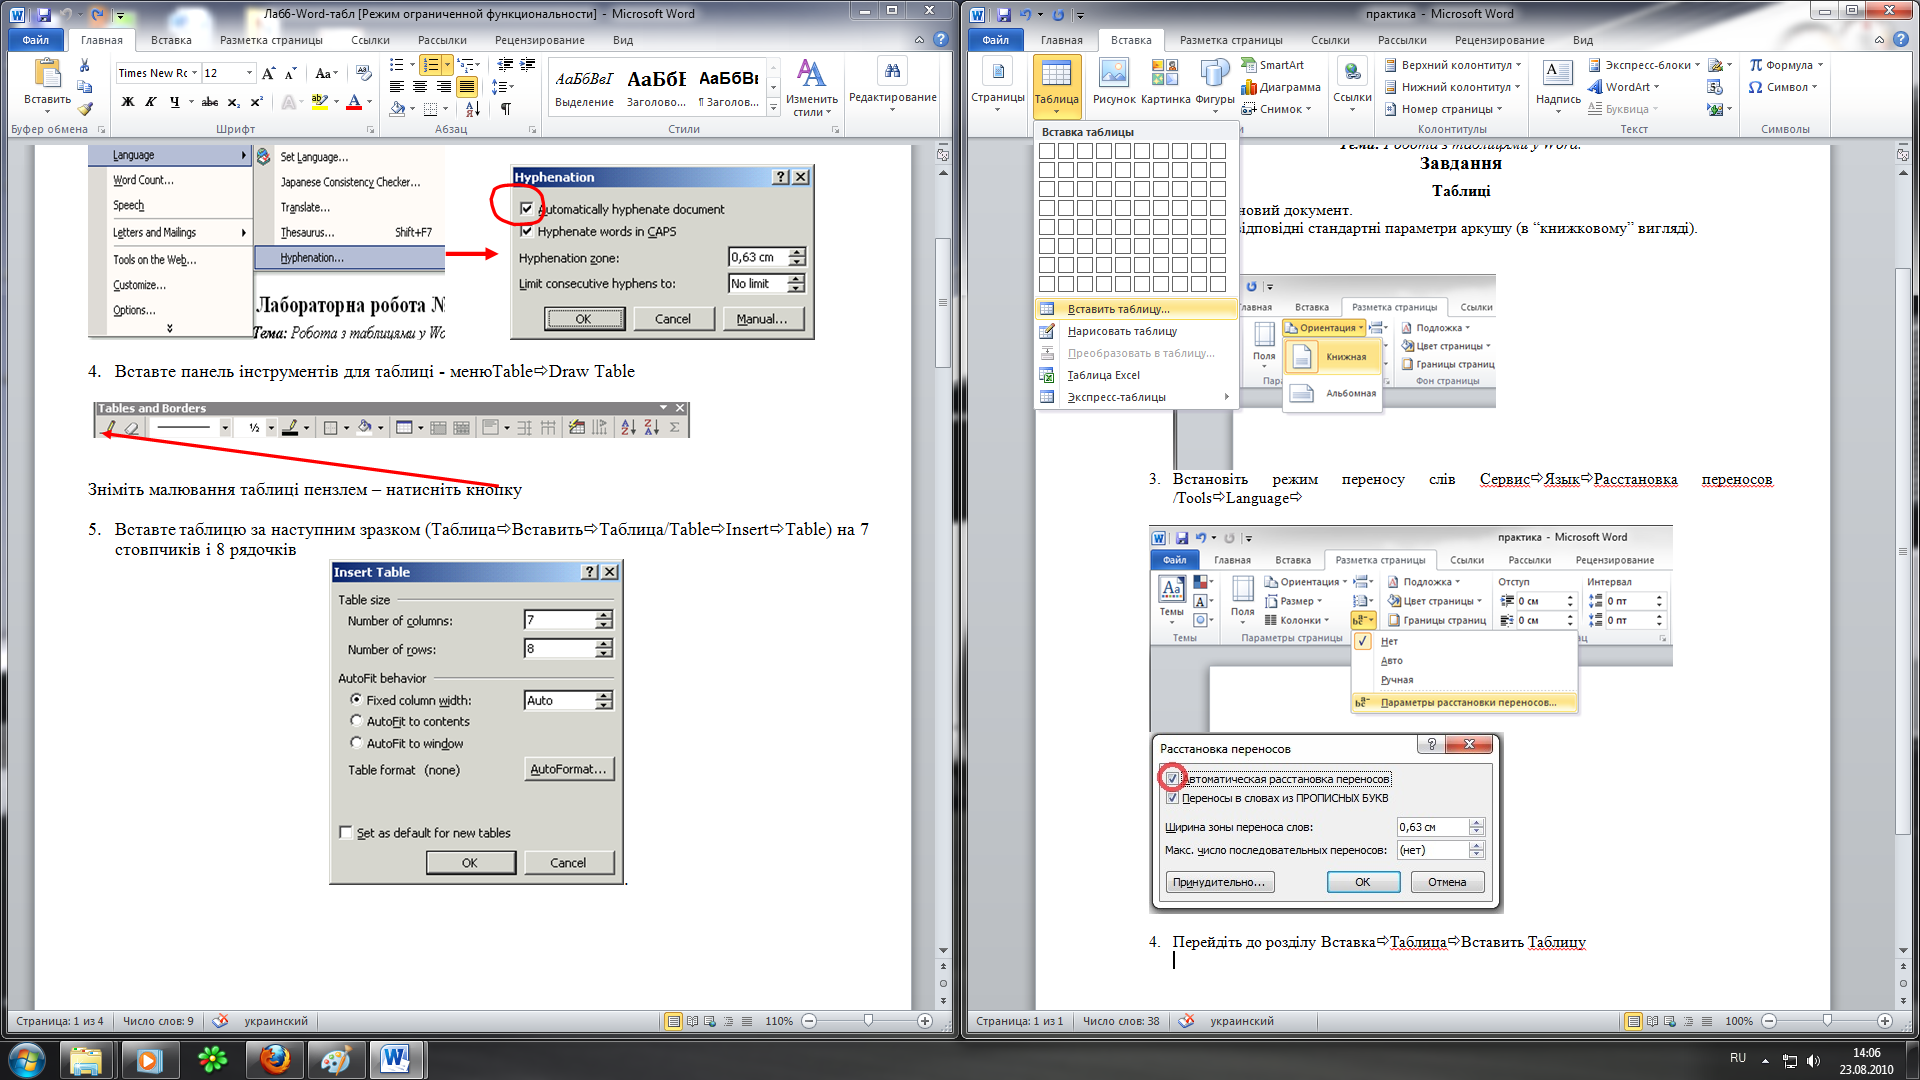The image size is (1920, 1080).
Task: Click the Increase Indent icon
Action: [x=528, y=65]
